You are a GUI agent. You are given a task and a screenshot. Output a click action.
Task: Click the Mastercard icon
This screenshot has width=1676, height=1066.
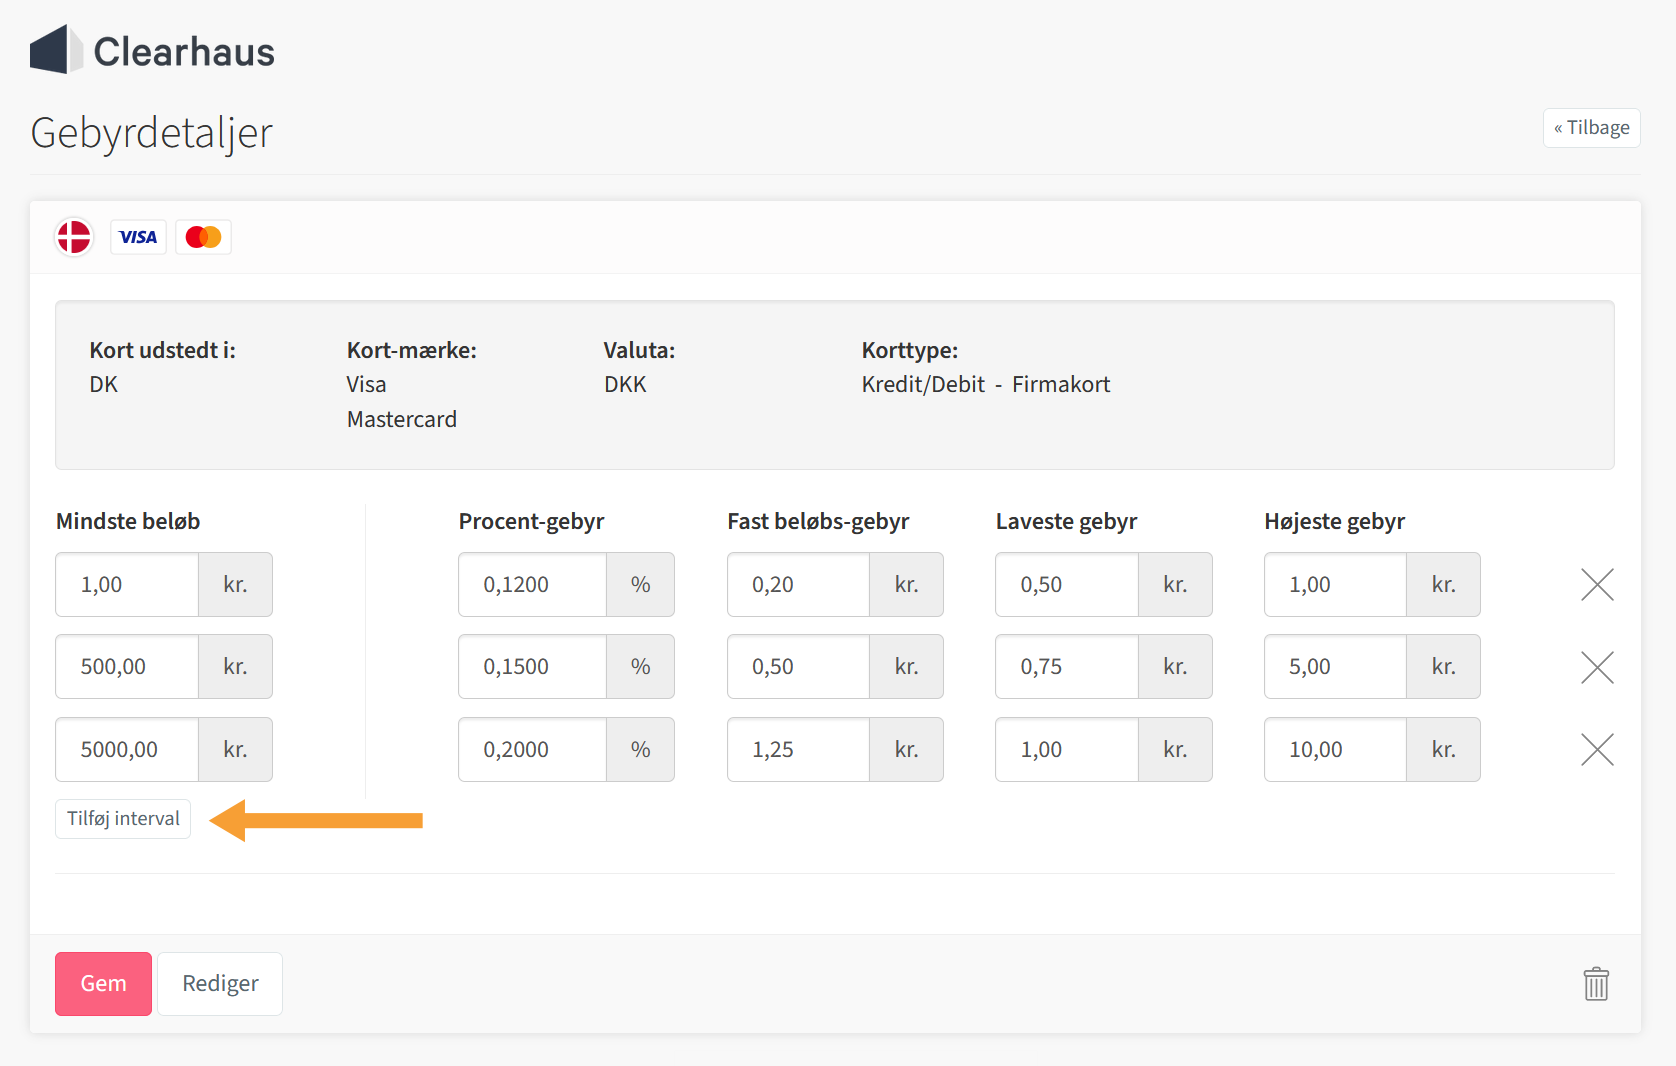point(203,237)
